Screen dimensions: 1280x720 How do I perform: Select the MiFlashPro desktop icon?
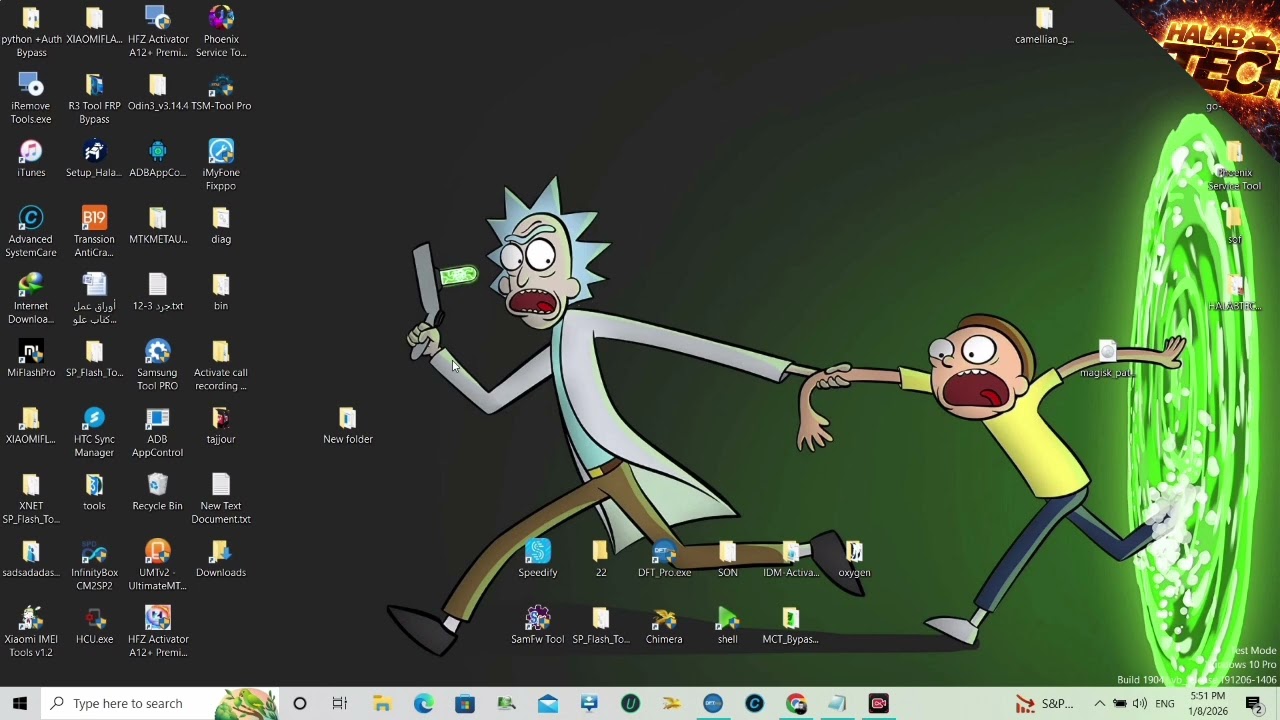31,359
